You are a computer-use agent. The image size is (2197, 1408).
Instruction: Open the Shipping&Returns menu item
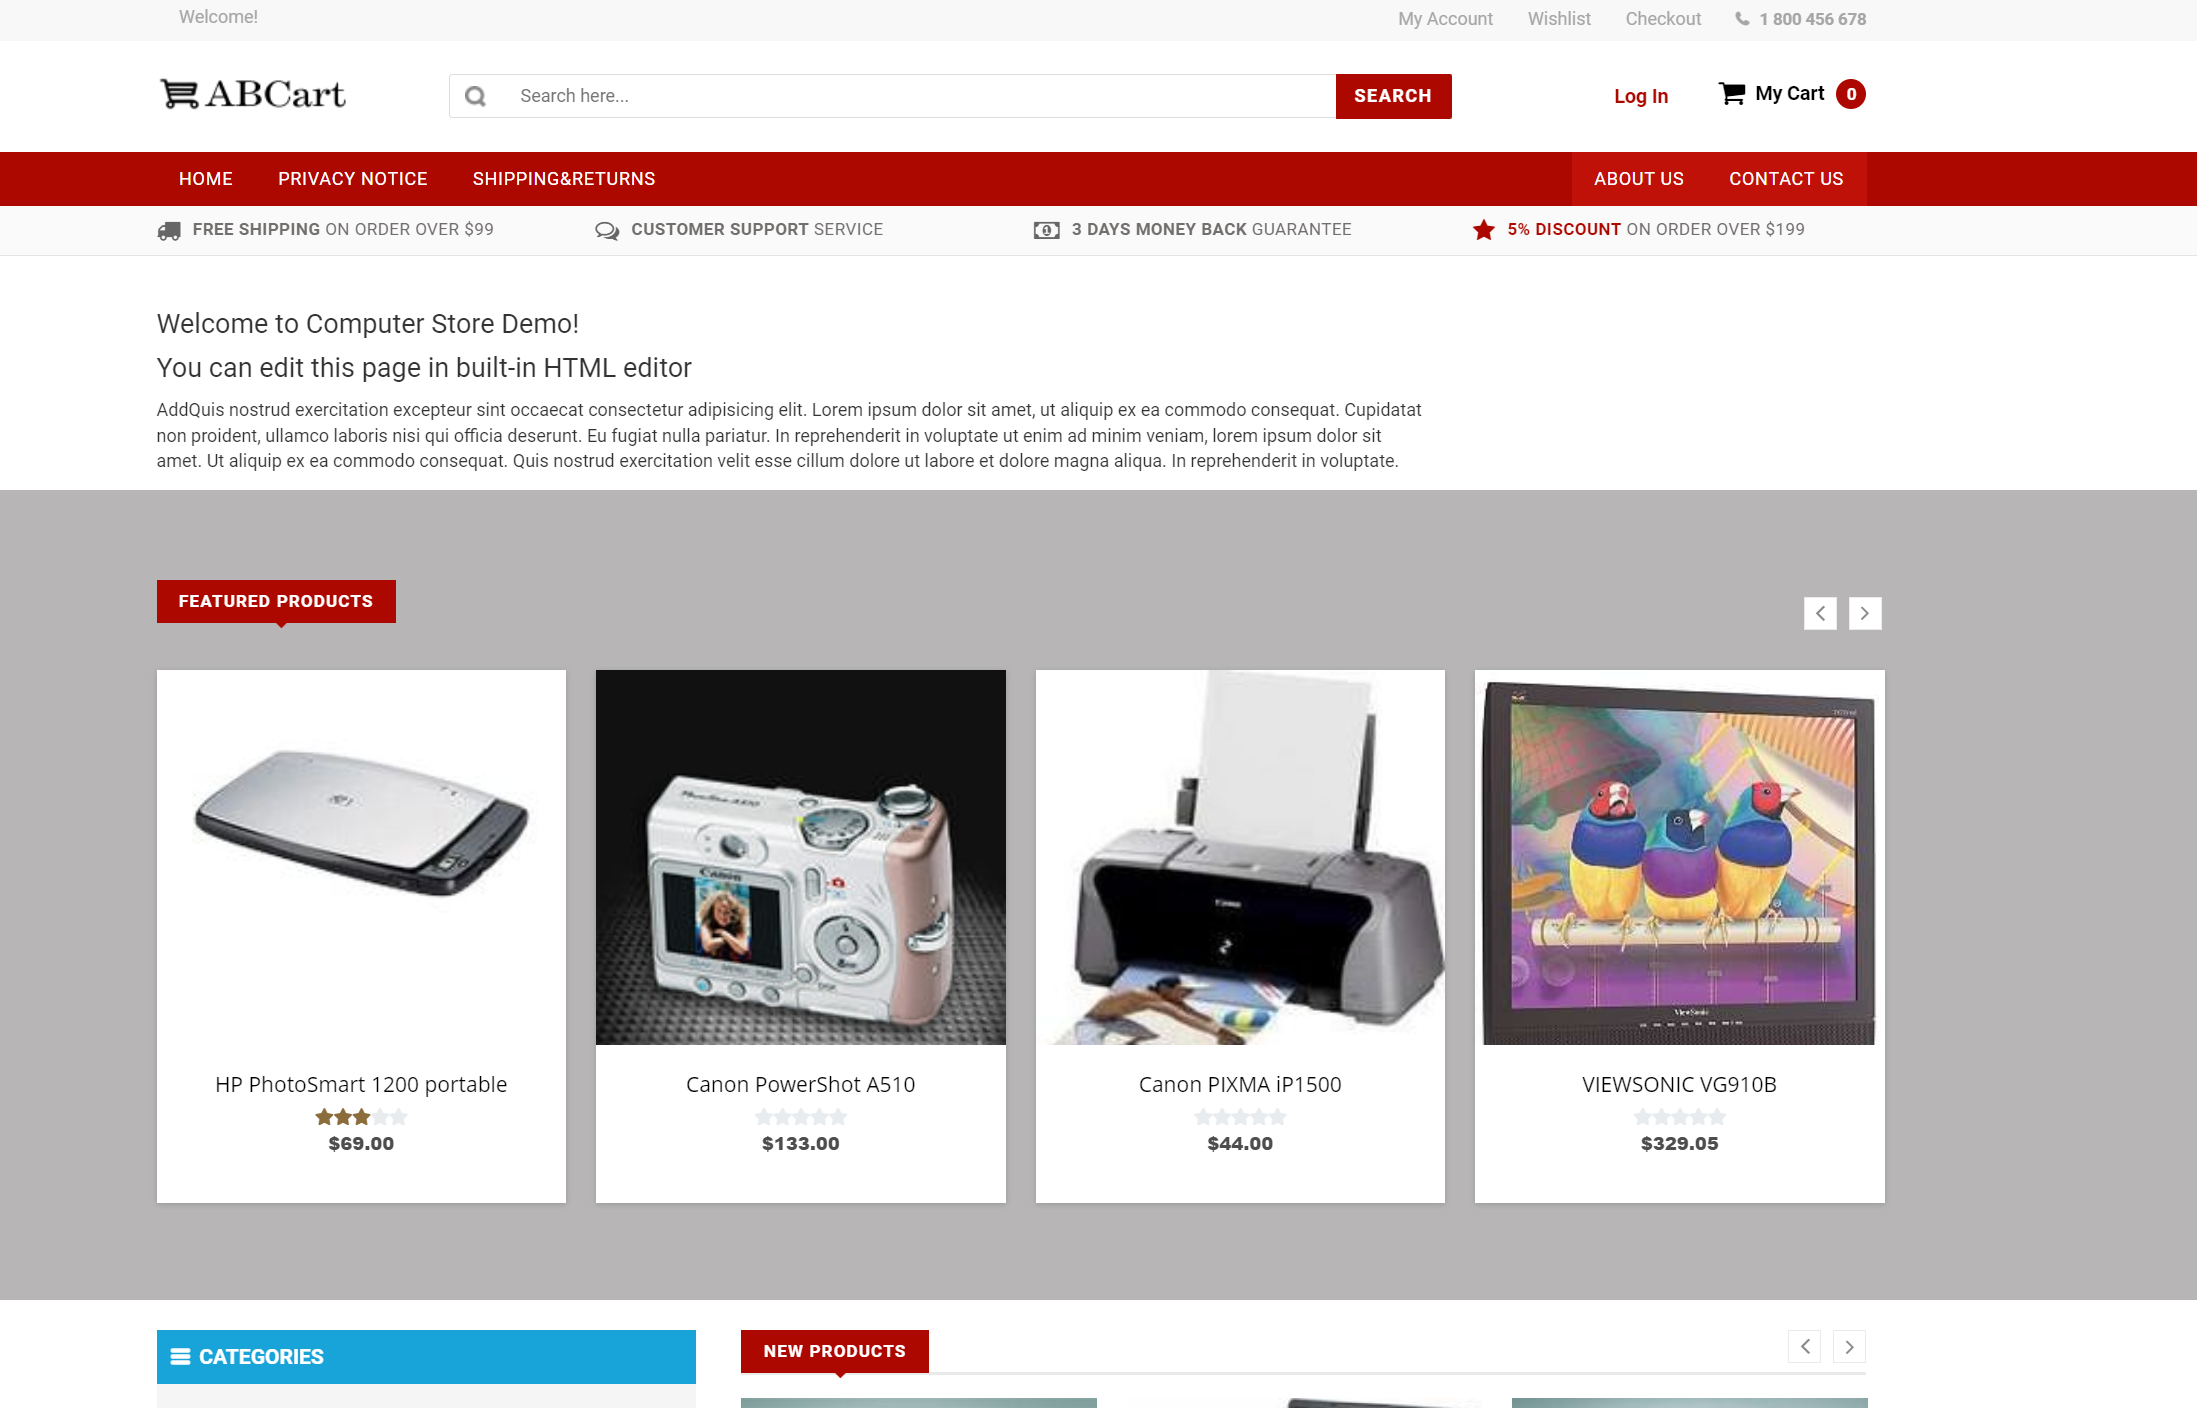point(564,179)
